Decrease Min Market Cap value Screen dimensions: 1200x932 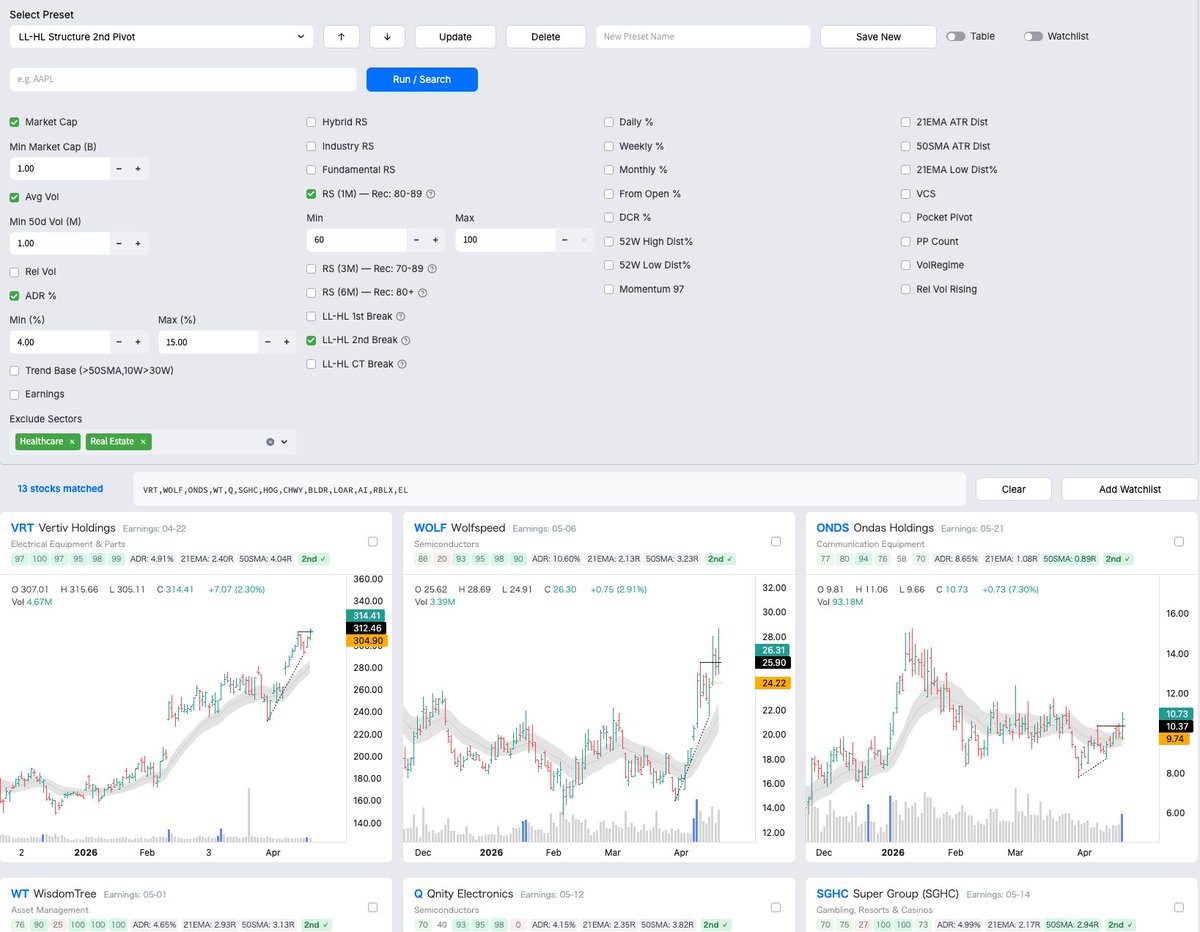click(x=119, y=169)
